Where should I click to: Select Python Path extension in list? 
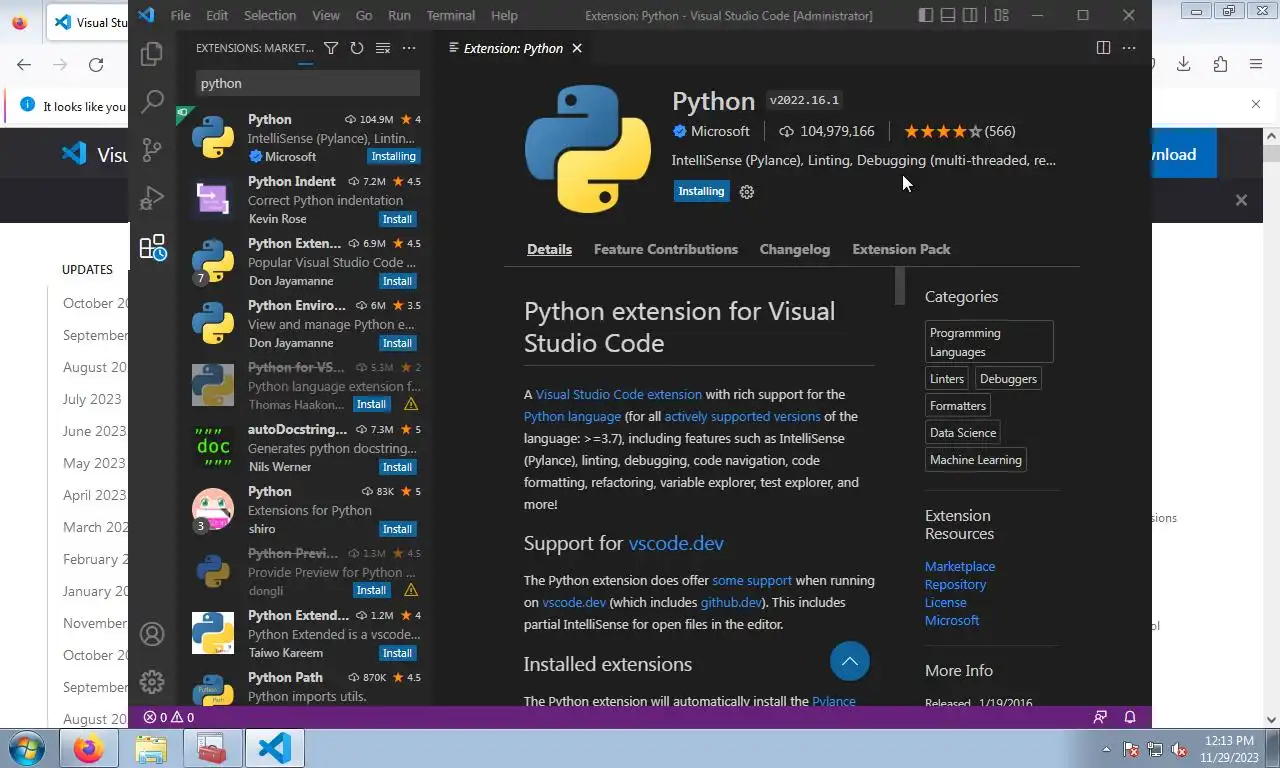[x=305, y=686]
